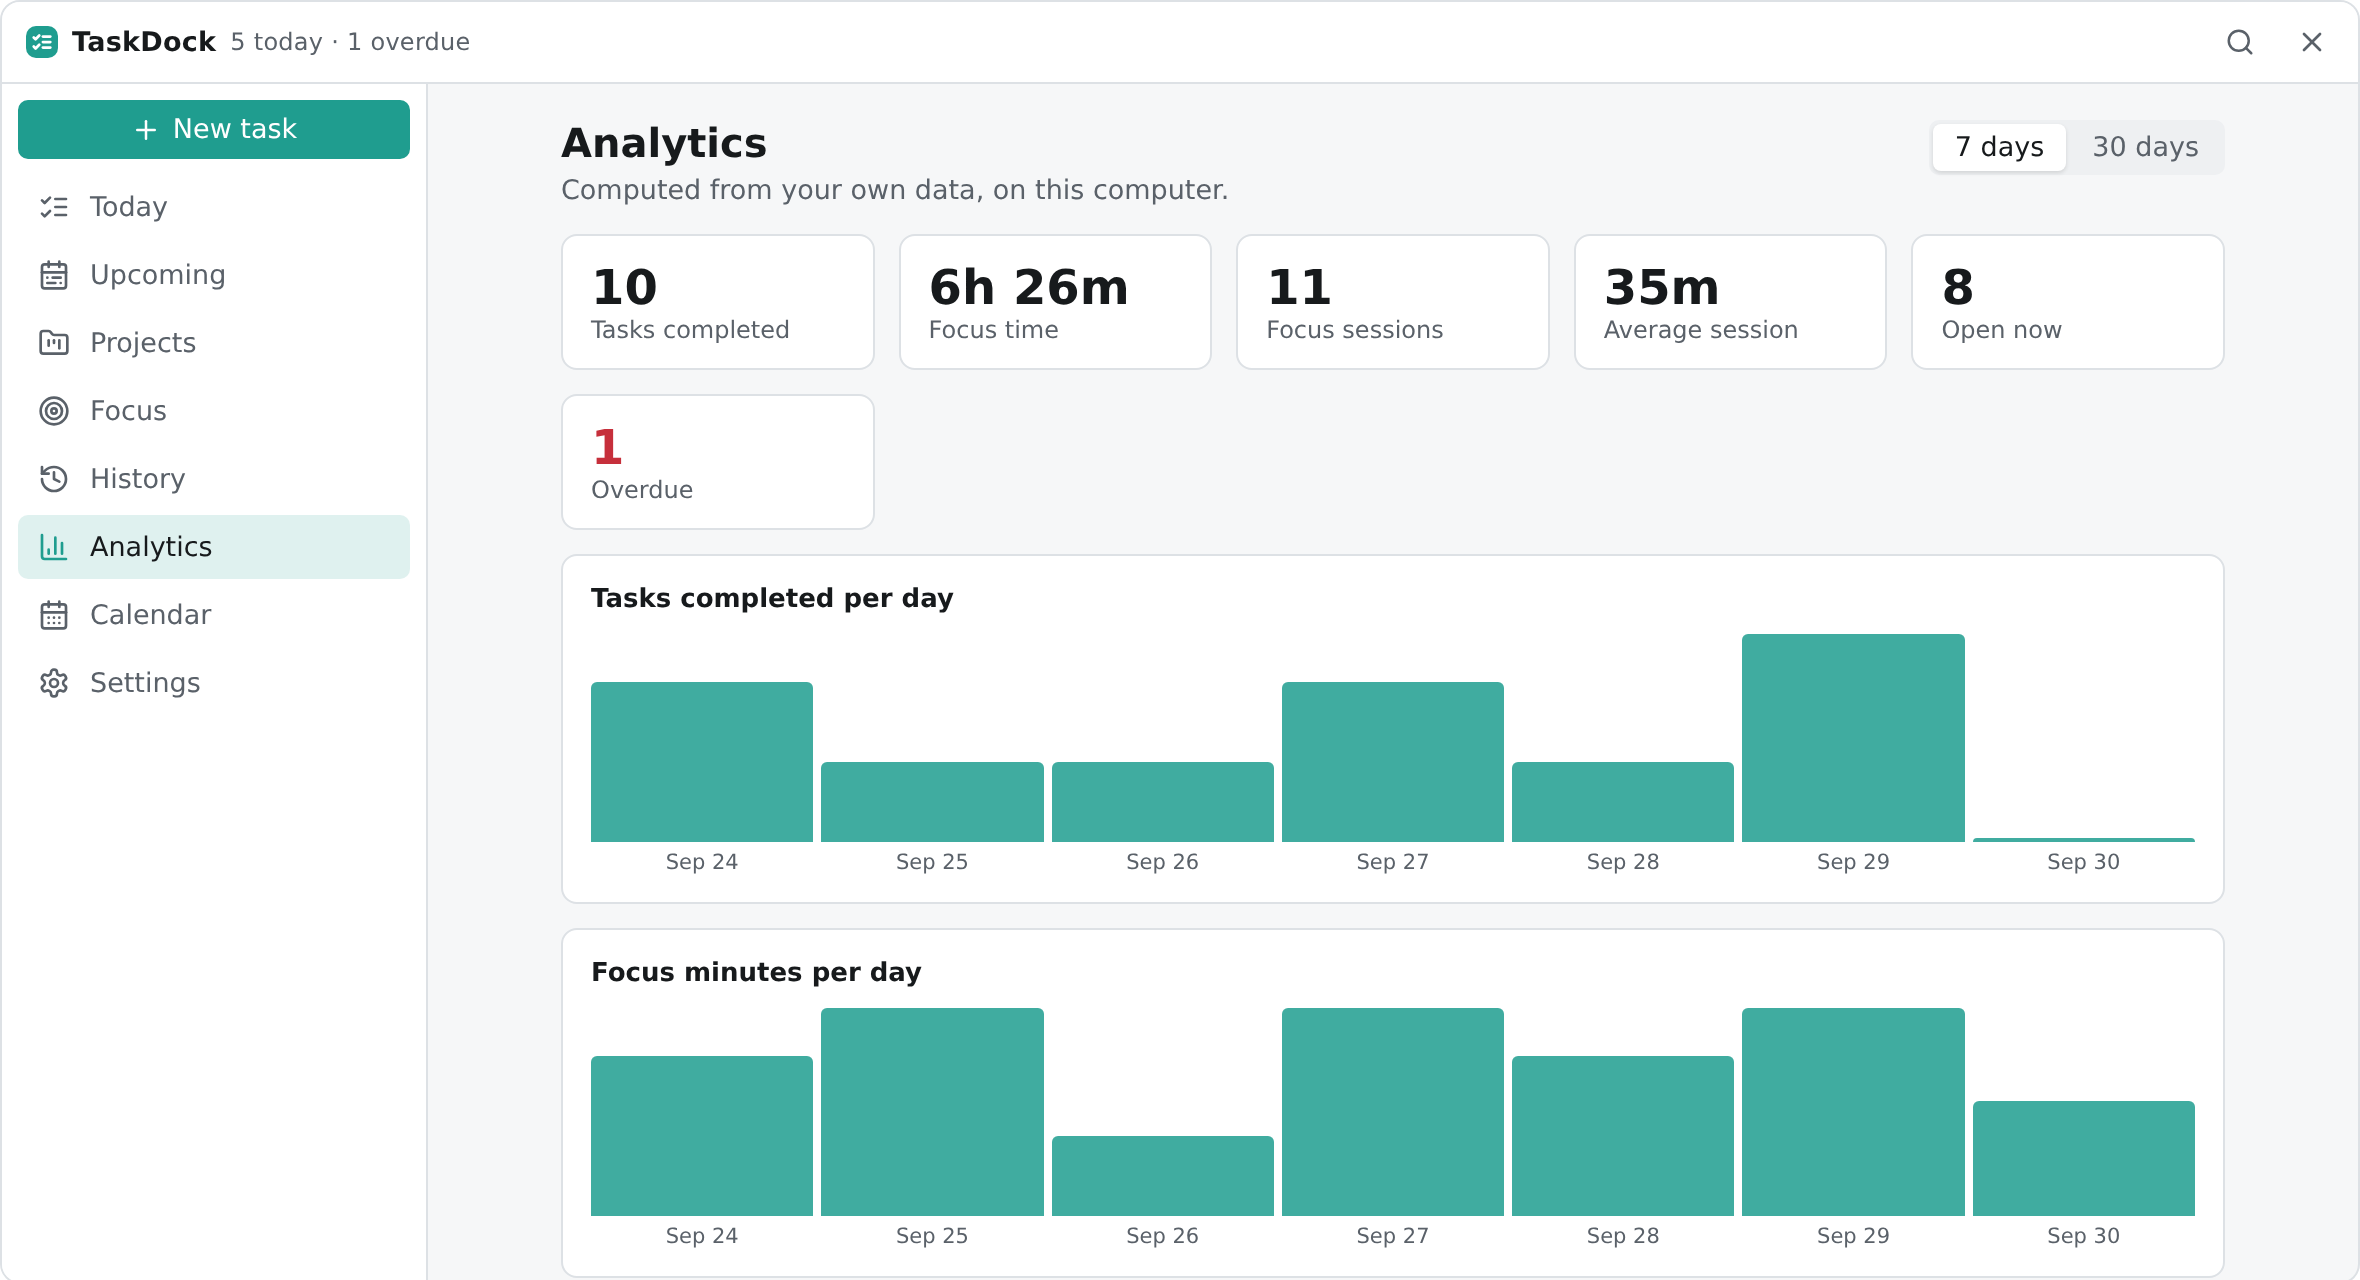The height and width of the screenshot is (1280, 2360).
Task: Click the Open now stat card
Action: [x=2068, y=302]
